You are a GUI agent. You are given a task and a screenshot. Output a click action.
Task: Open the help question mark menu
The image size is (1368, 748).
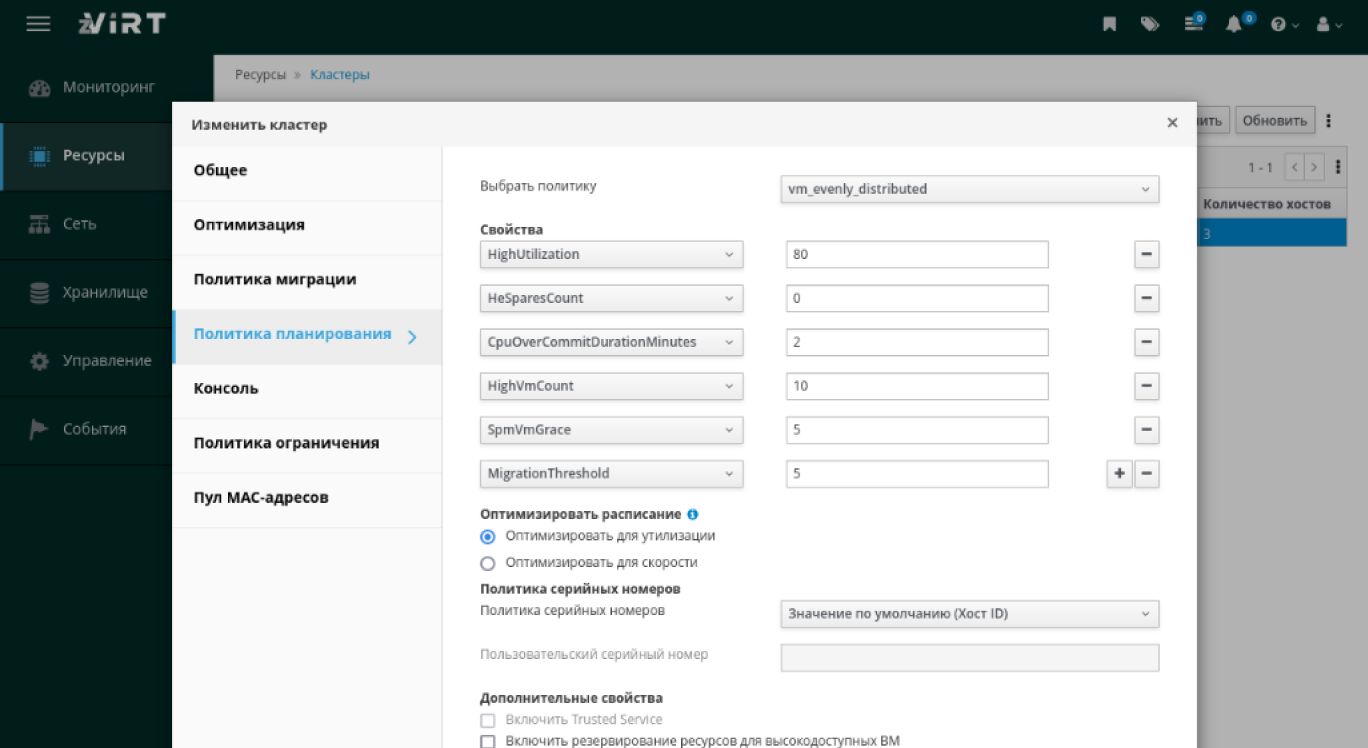click(x=1283, y=25)
